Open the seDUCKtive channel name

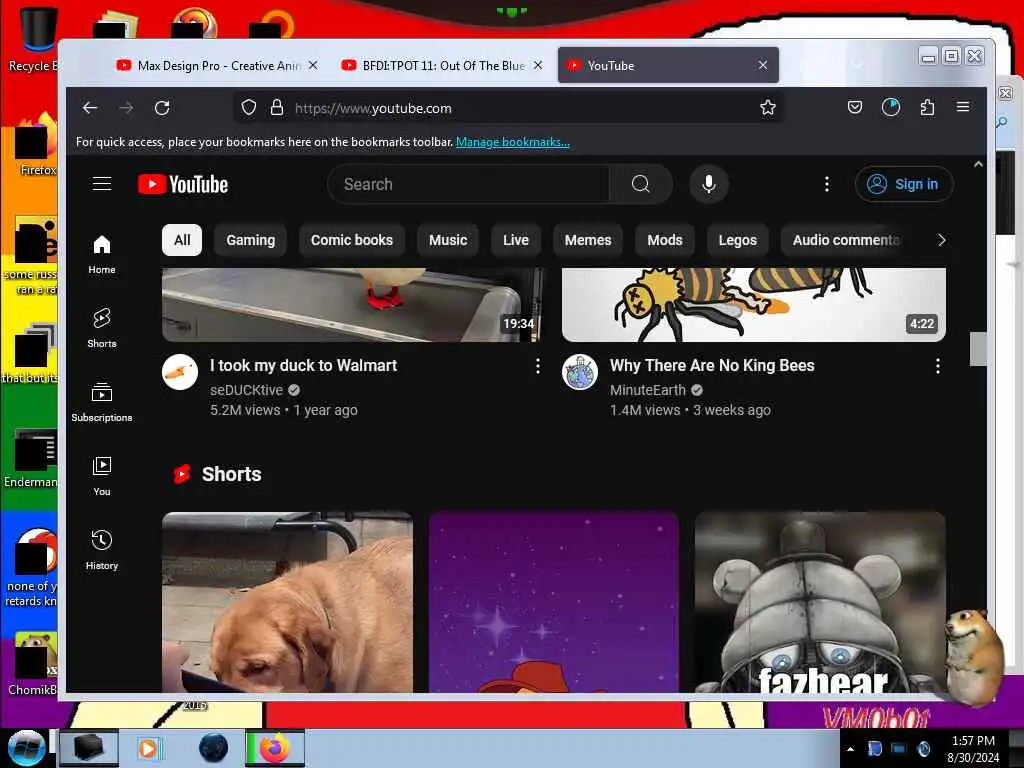click(246, 390)
